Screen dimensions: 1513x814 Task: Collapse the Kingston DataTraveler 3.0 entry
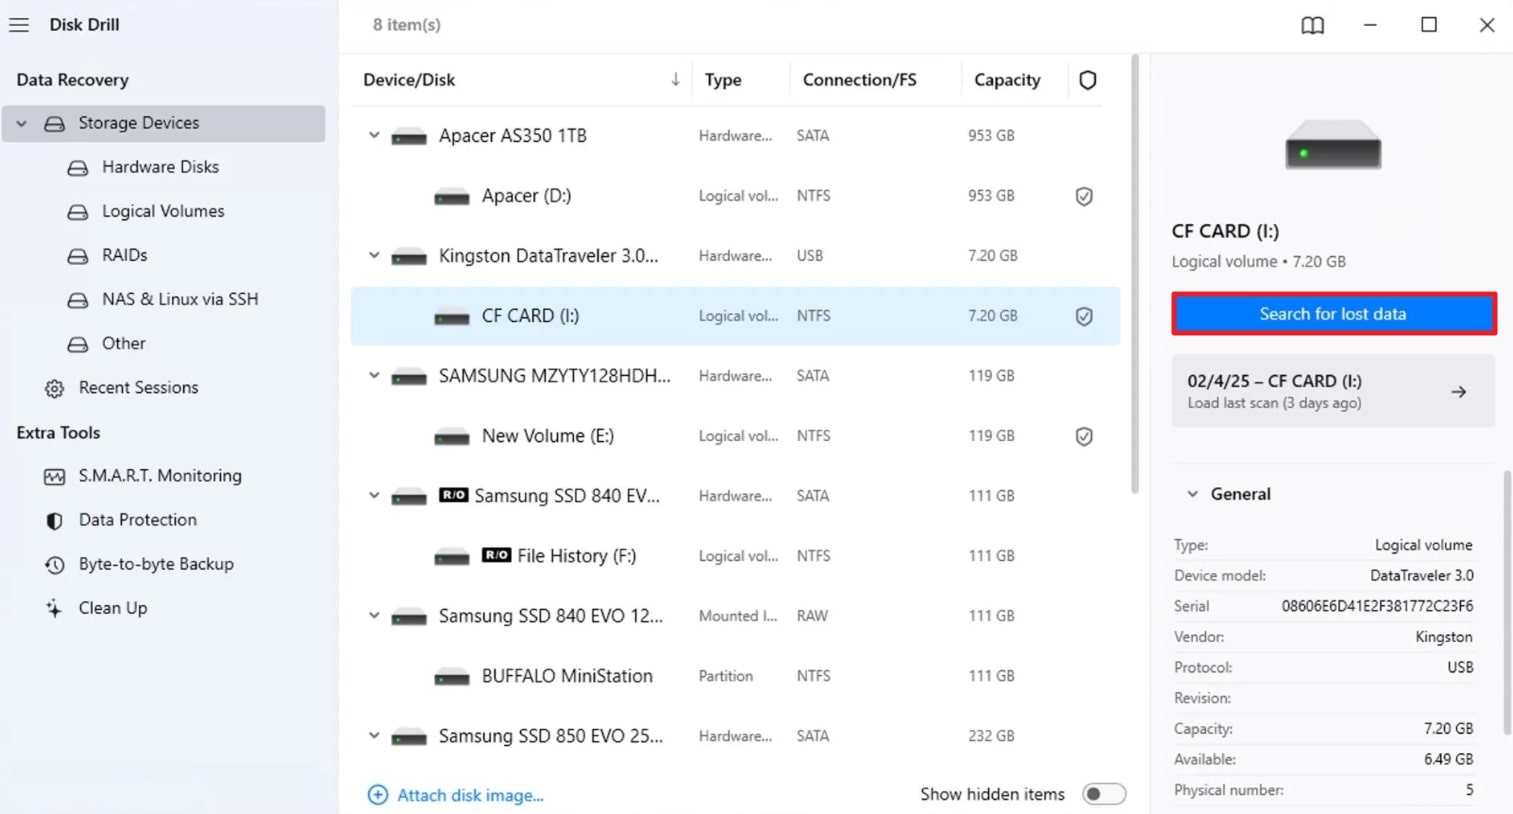point(374,256)
